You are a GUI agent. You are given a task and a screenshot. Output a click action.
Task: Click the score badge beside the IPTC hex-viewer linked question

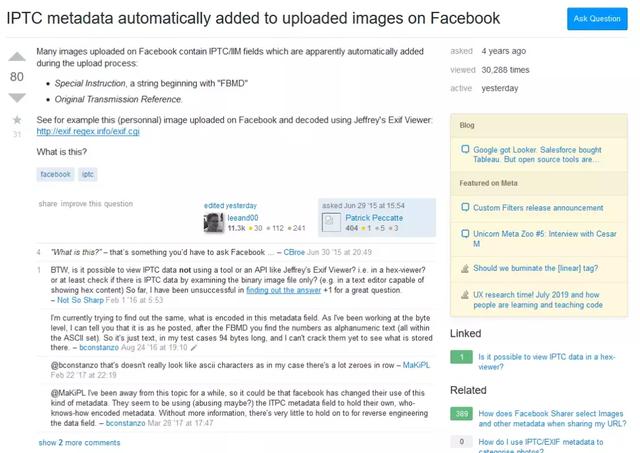tap(462, 357)
